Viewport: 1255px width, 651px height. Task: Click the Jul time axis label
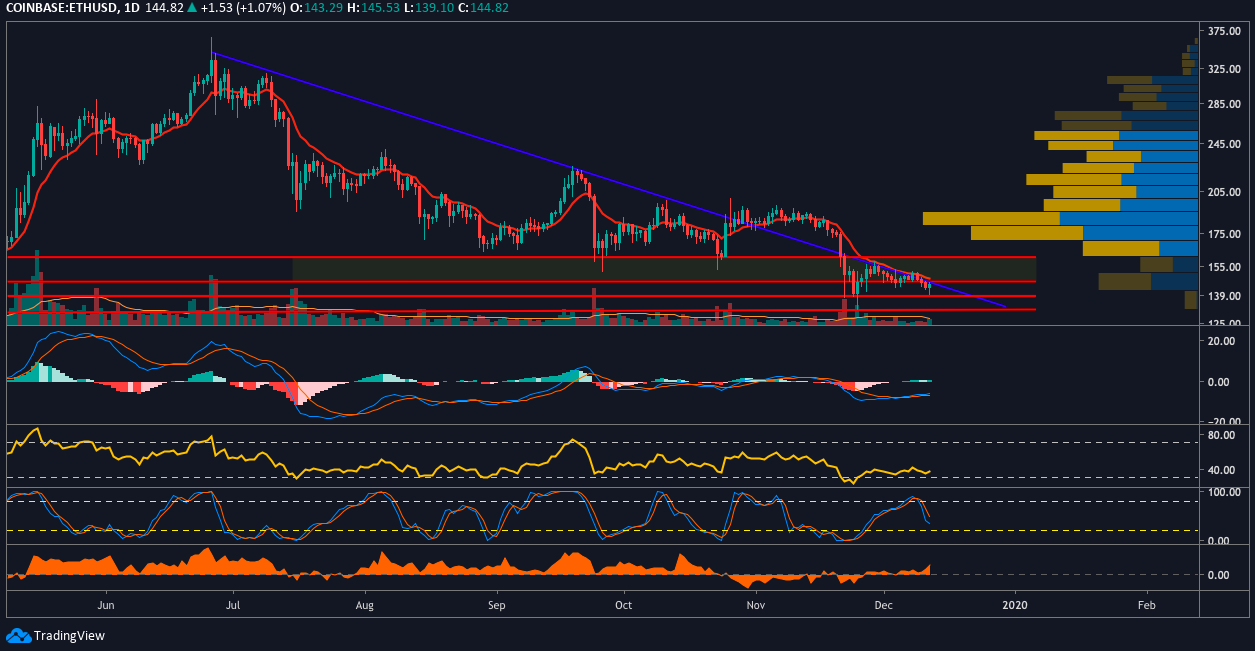click(x=233, y=605)
